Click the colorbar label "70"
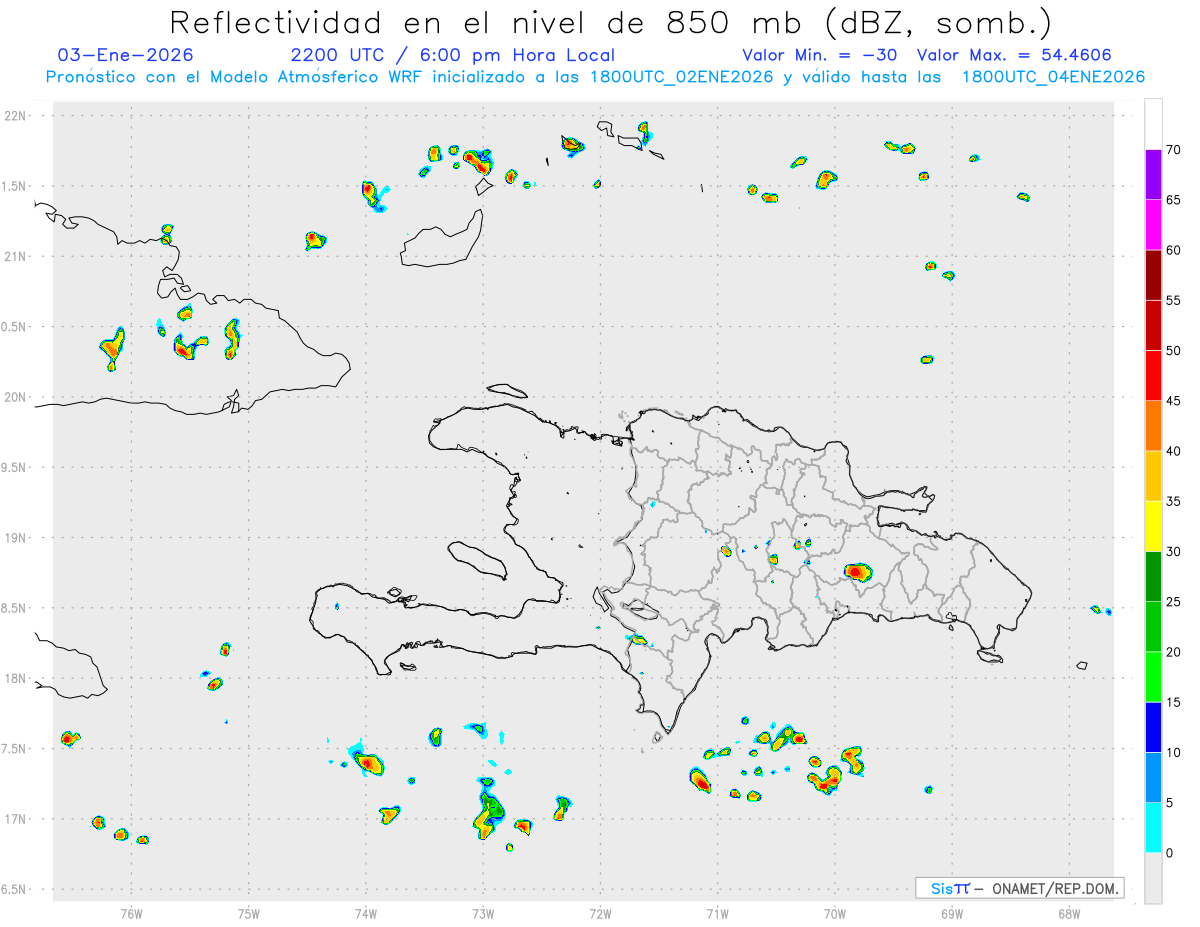Screen dimensions: 1200x927 (x=1174, y=150)
